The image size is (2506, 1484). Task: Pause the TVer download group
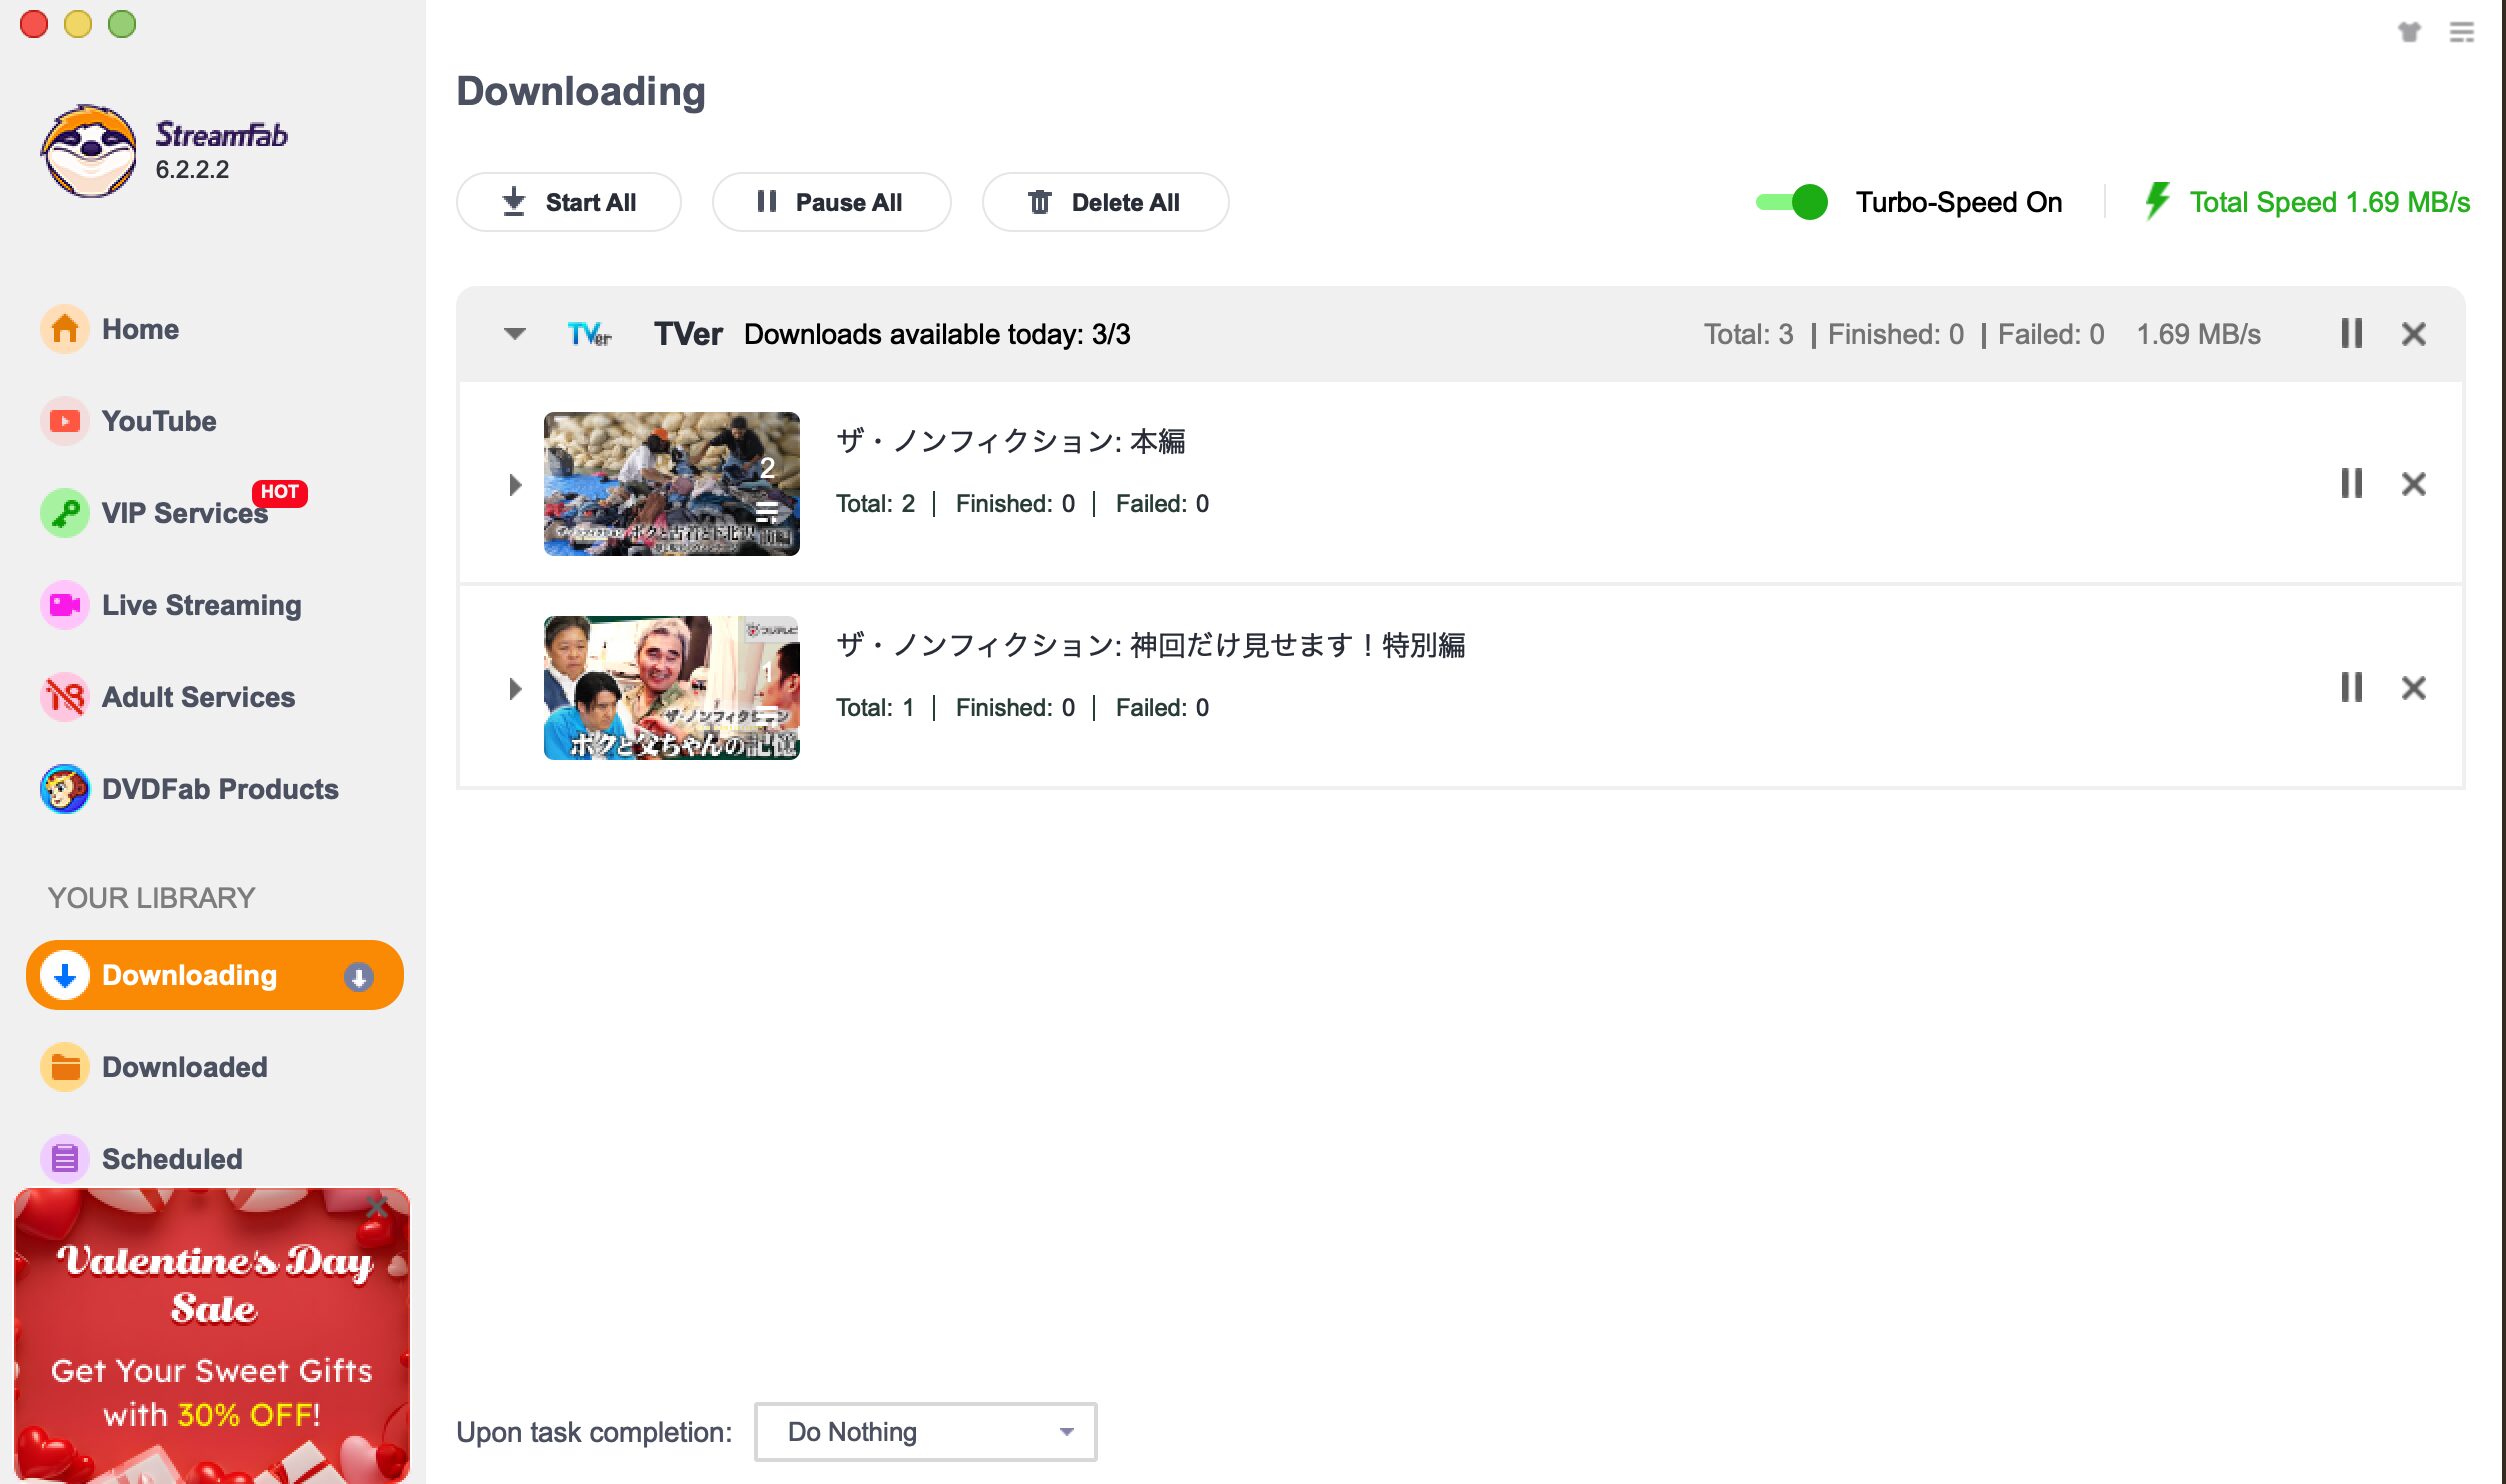pos(2350,333)
